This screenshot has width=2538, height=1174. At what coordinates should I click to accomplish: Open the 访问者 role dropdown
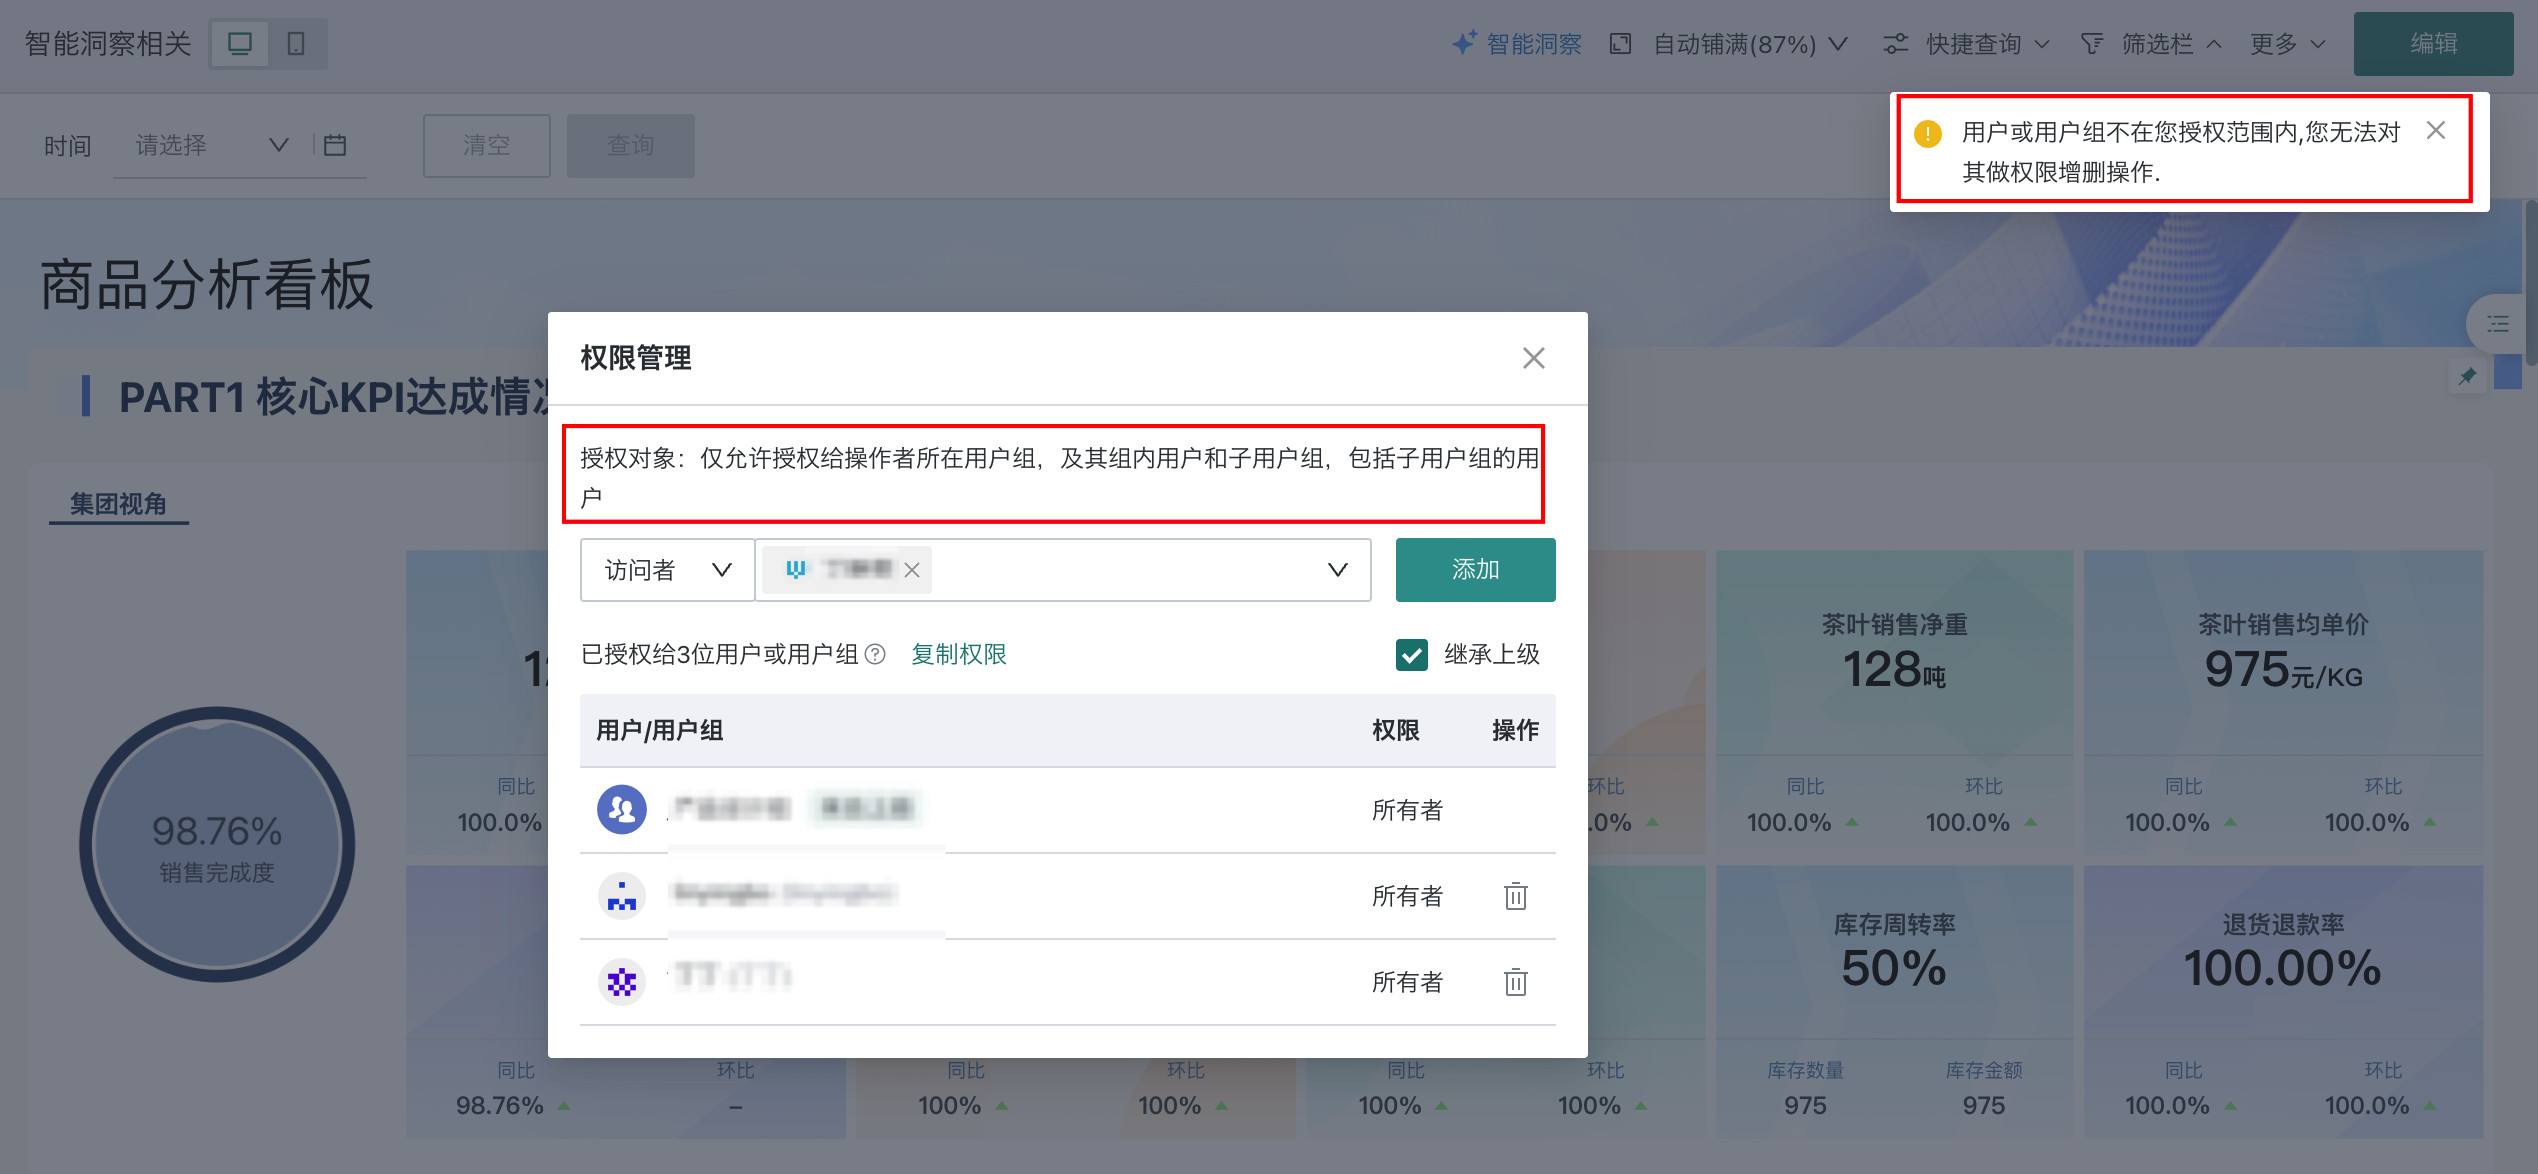(667, 570)
